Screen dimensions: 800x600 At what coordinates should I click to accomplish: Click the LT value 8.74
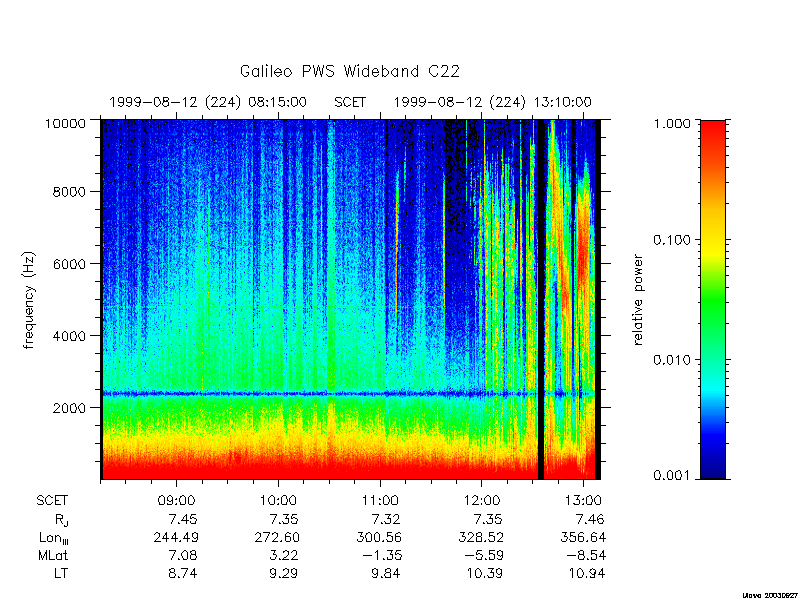183,573
